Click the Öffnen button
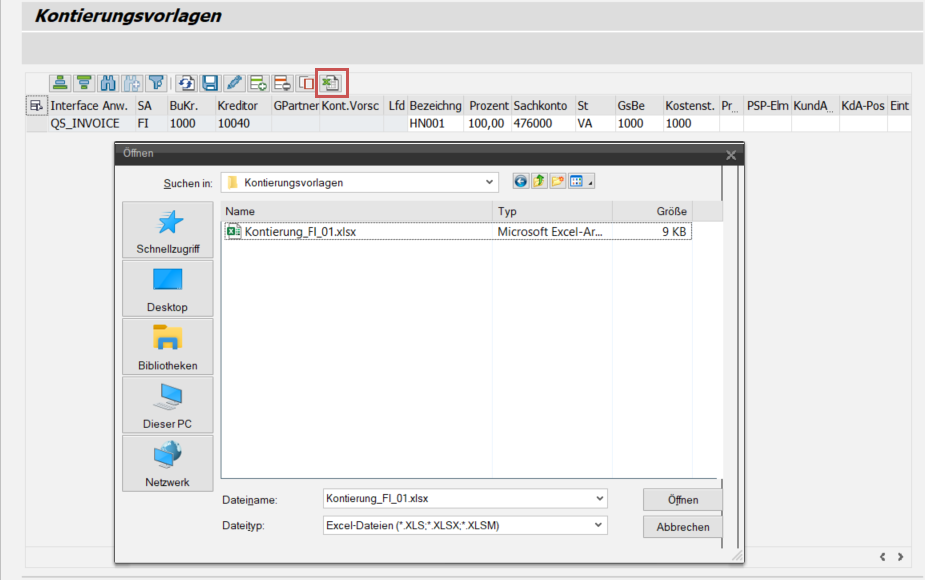Viewport: 925px width, 580px height. 681,499
